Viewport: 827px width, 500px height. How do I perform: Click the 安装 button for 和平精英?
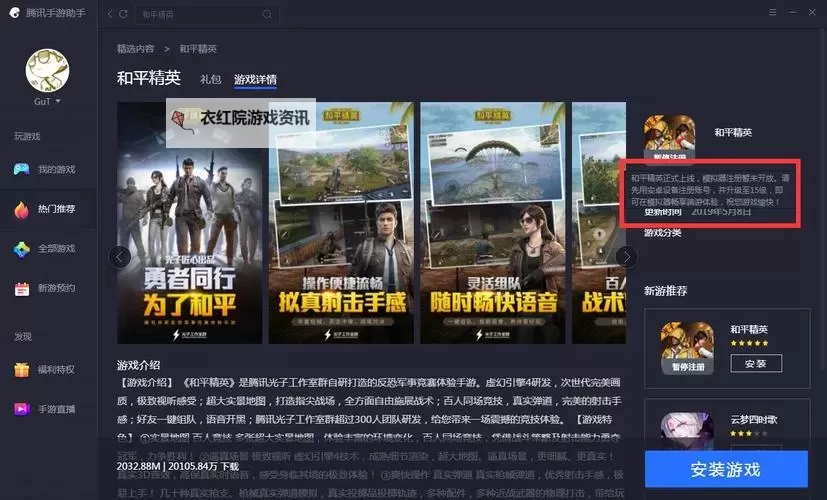(x=756, y=363)
